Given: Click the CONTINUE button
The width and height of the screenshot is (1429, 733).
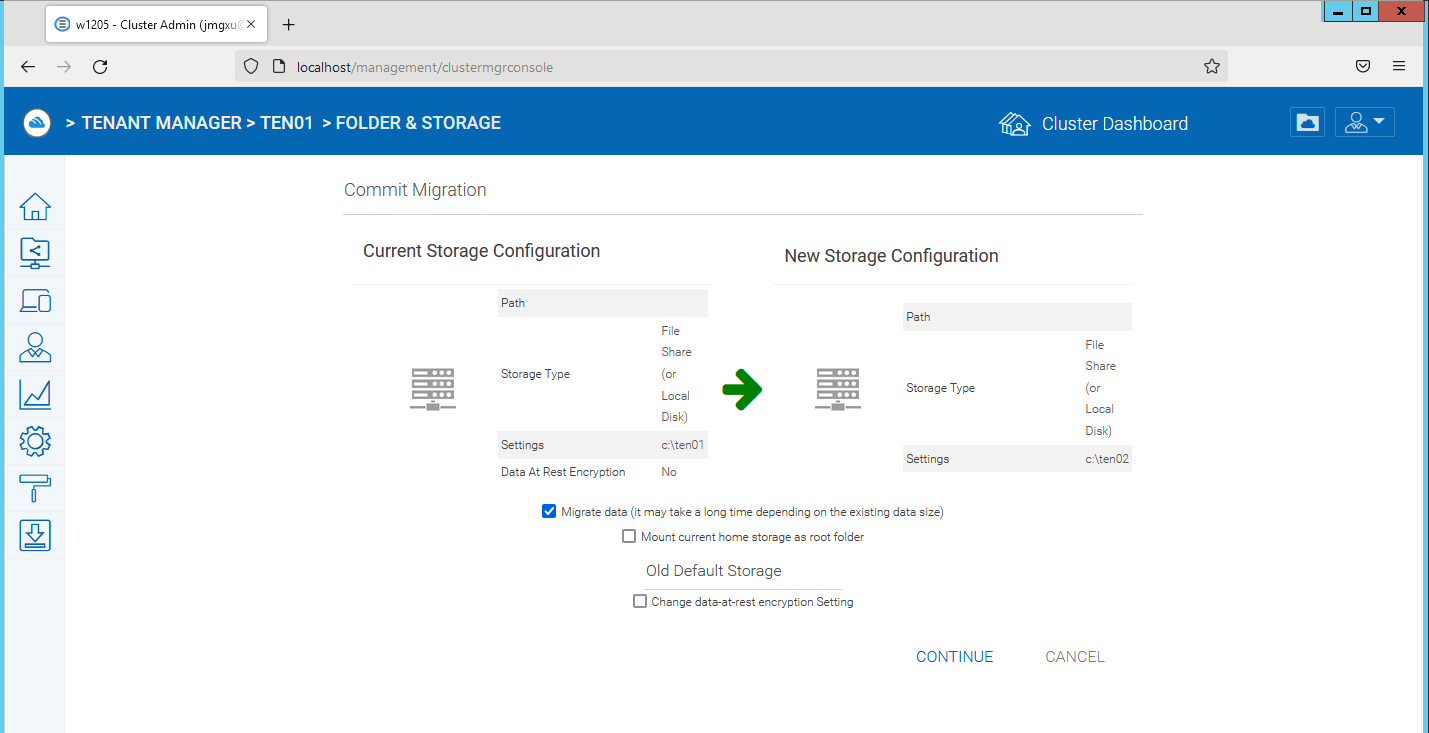Looking at the screenshot, I should (955, 657).
